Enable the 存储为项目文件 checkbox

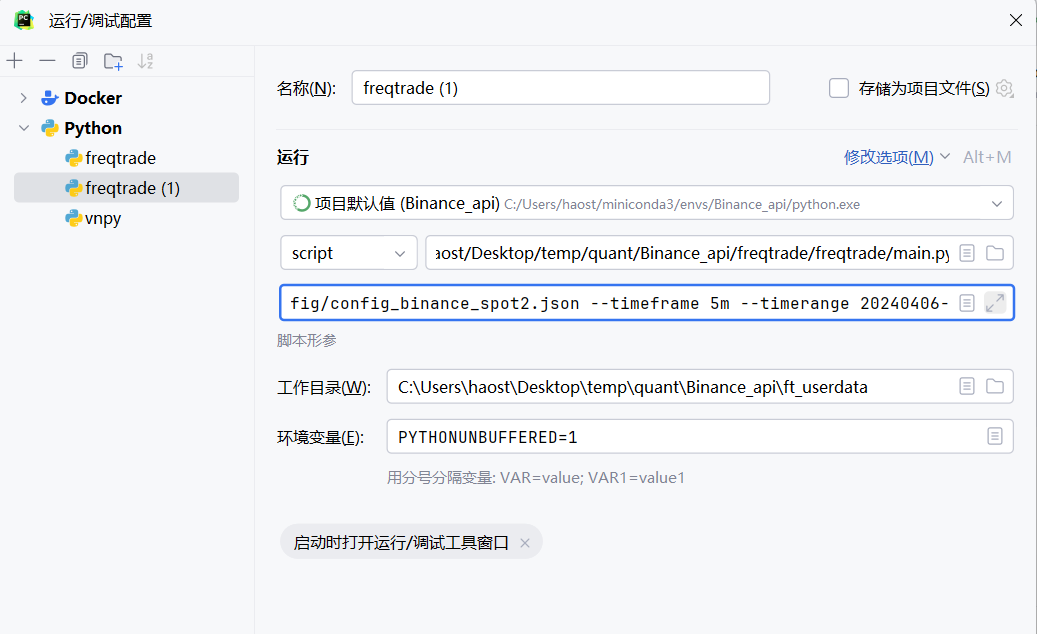[x=839, y=88]
